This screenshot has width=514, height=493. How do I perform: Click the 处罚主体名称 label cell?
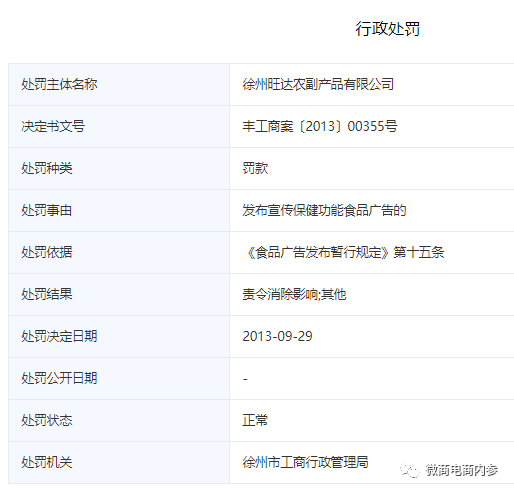(x=119, y=84)
